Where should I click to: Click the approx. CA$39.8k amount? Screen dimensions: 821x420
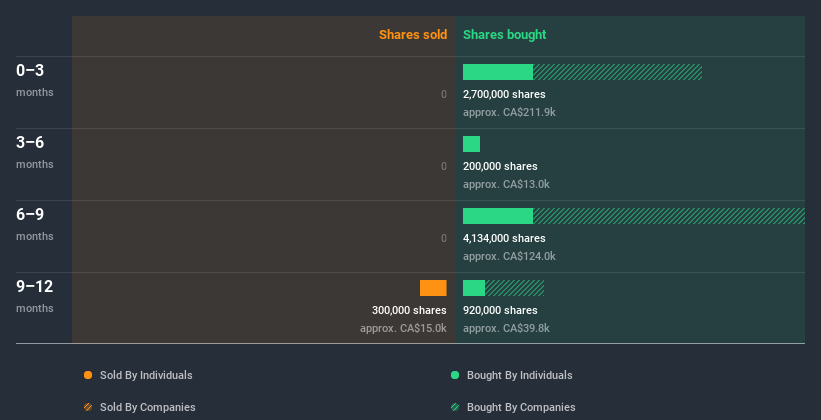click(506, 328)
